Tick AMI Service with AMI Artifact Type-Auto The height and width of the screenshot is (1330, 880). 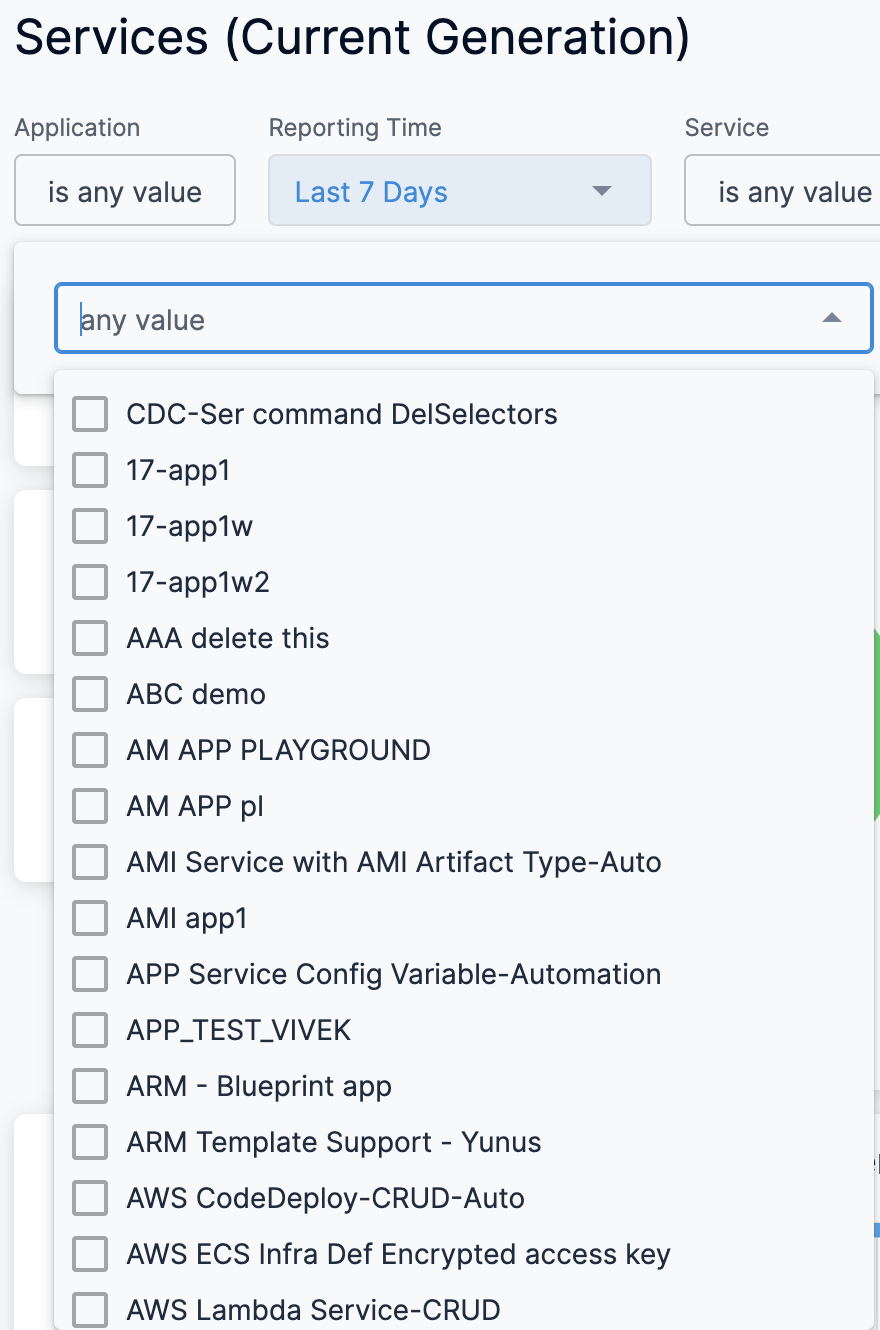point(90,862)
